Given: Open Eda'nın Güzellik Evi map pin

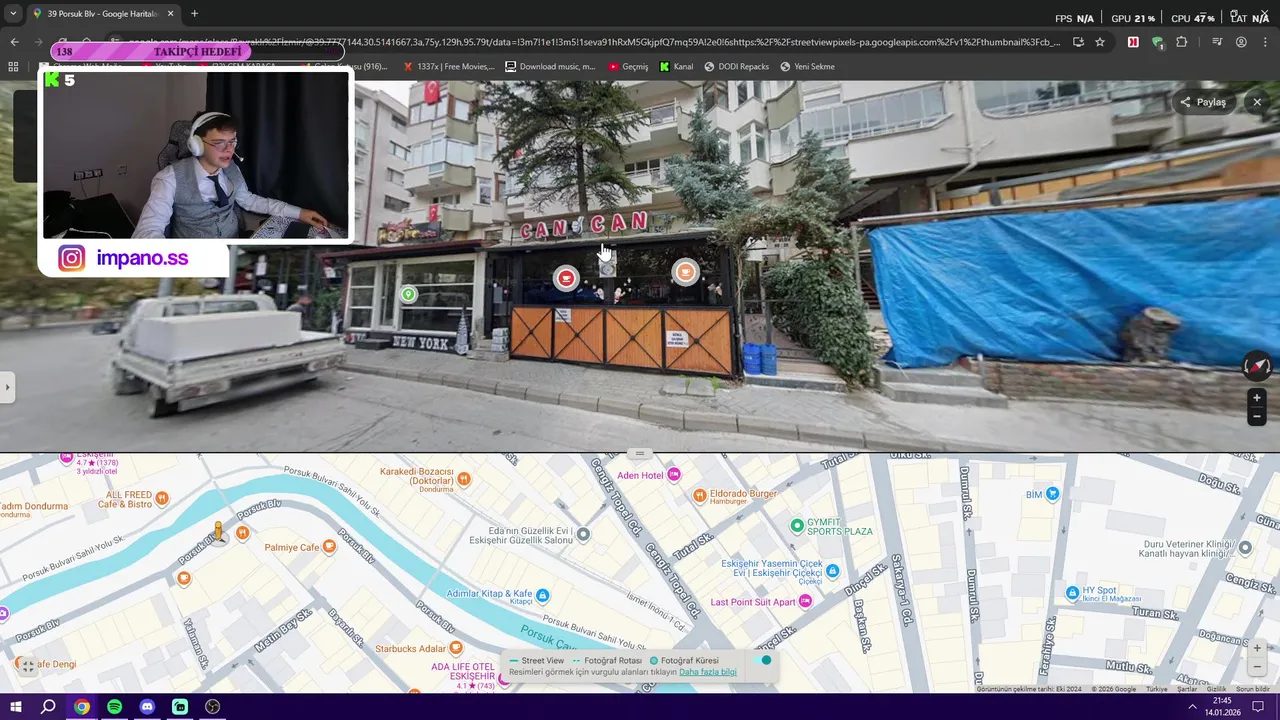Looking at the screenshot, I should 583,534.
